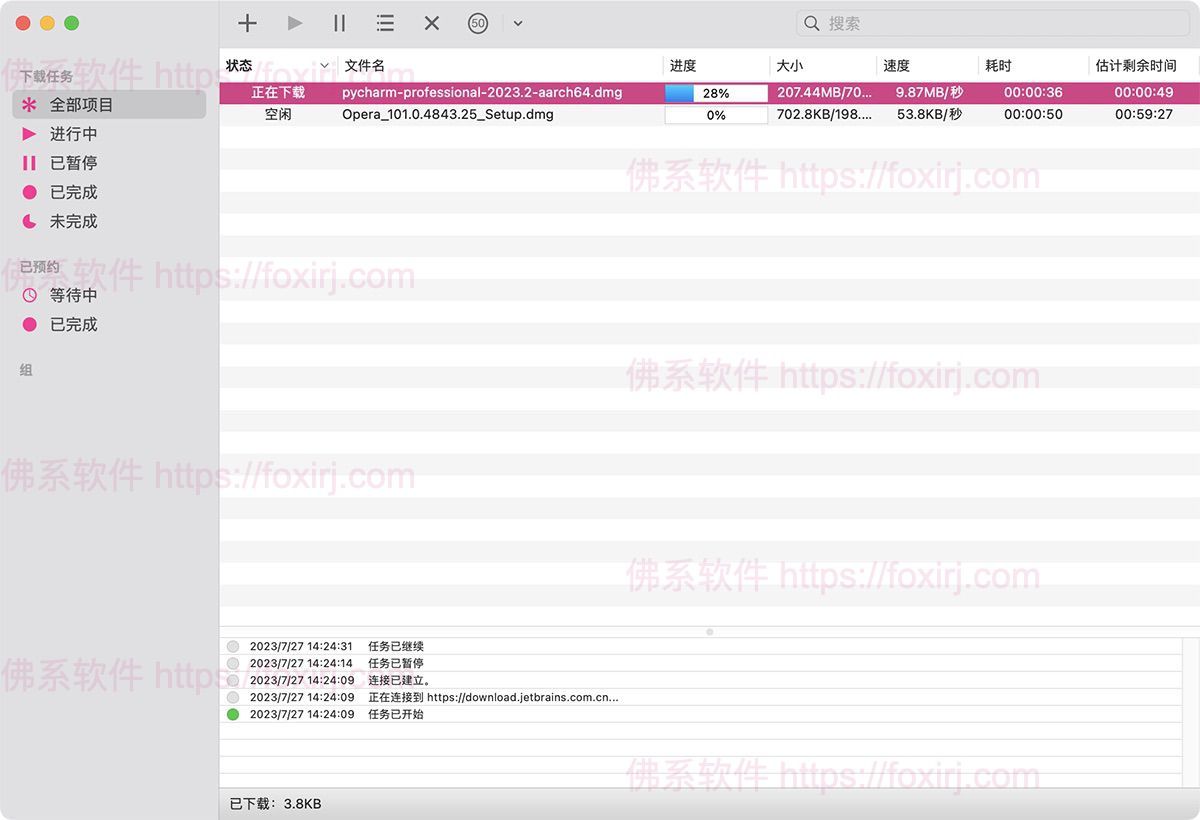This screenshot has height=820, width=1200.
Task: Click the green-dot 任务已开始 log entry
Action: point(396,714)
